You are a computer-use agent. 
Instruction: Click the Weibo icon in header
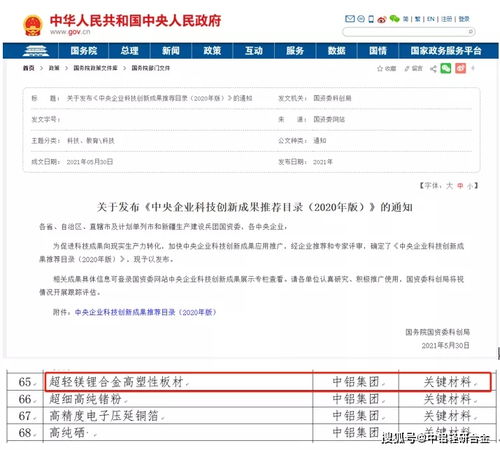(382, 19)
